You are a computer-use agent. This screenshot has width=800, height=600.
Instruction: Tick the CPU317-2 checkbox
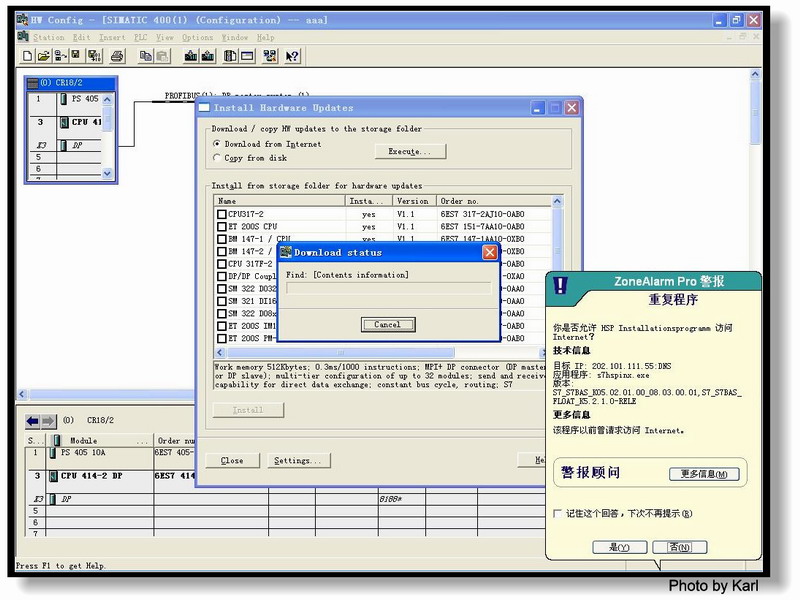pos(221,214)
